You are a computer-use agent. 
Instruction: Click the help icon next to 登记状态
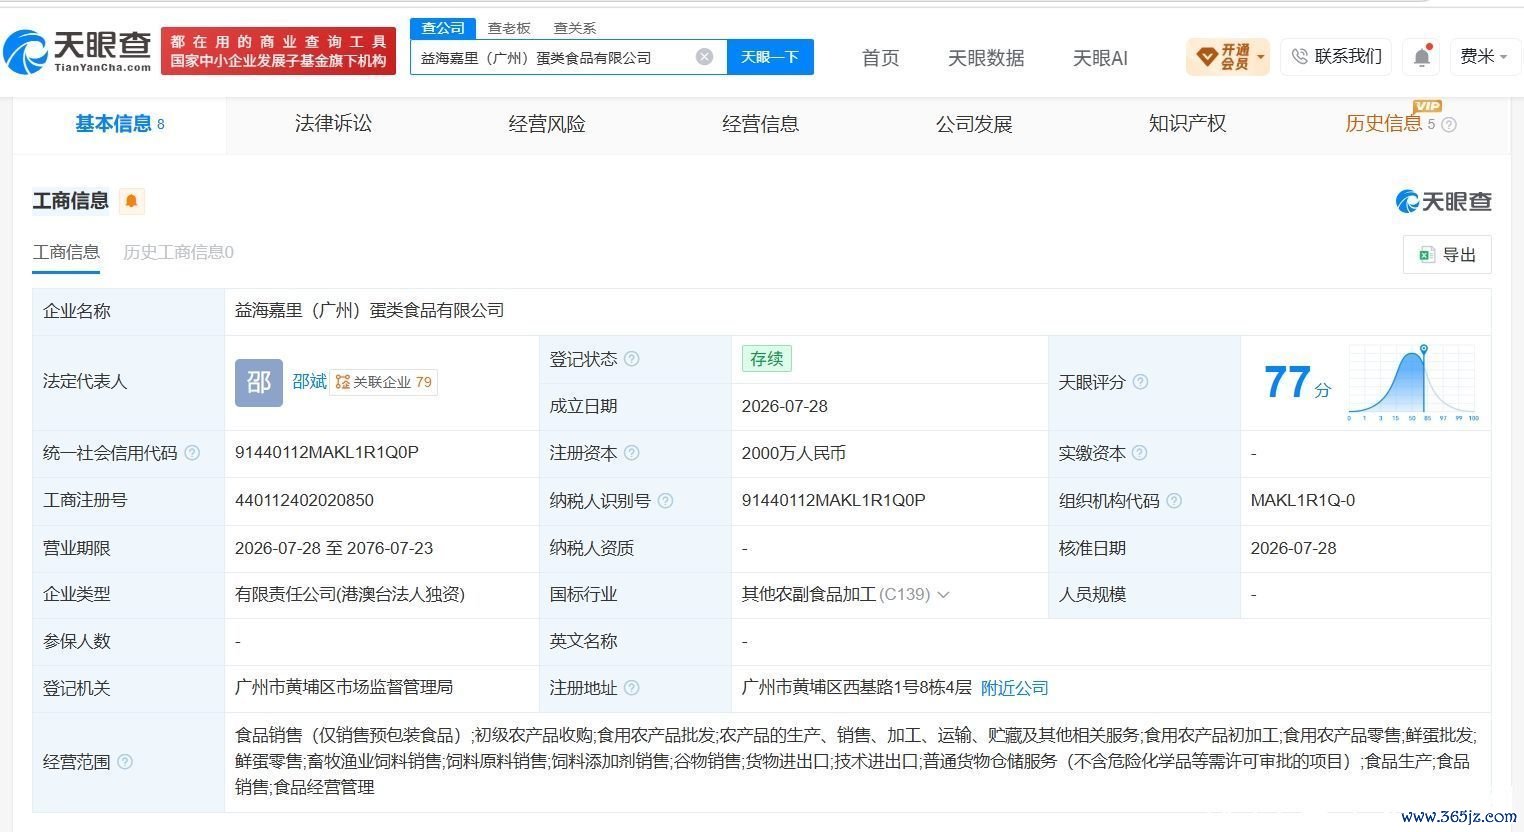pos(632,359)
